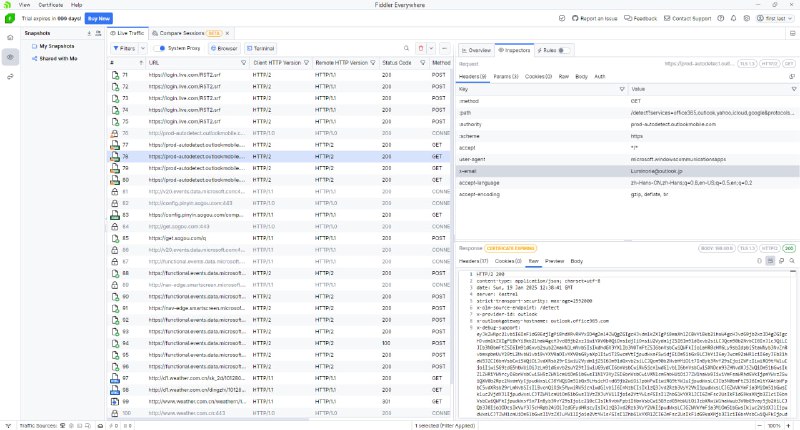Click the help question mark icon

(x=719, y=18)
